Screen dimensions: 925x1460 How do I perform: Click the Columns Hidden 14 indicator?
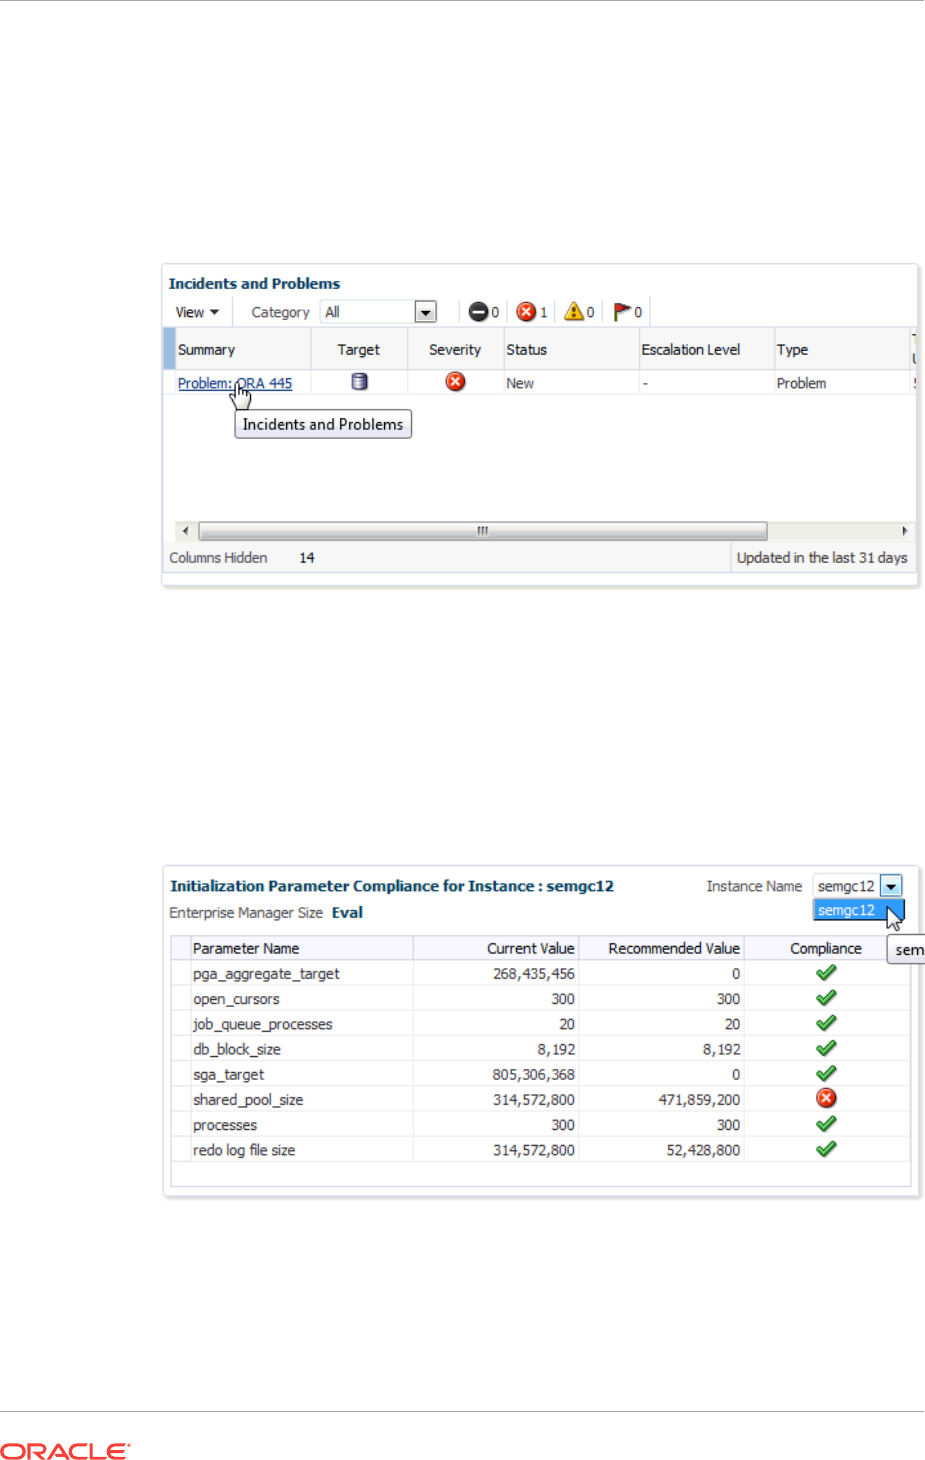(x=242, y=558)
